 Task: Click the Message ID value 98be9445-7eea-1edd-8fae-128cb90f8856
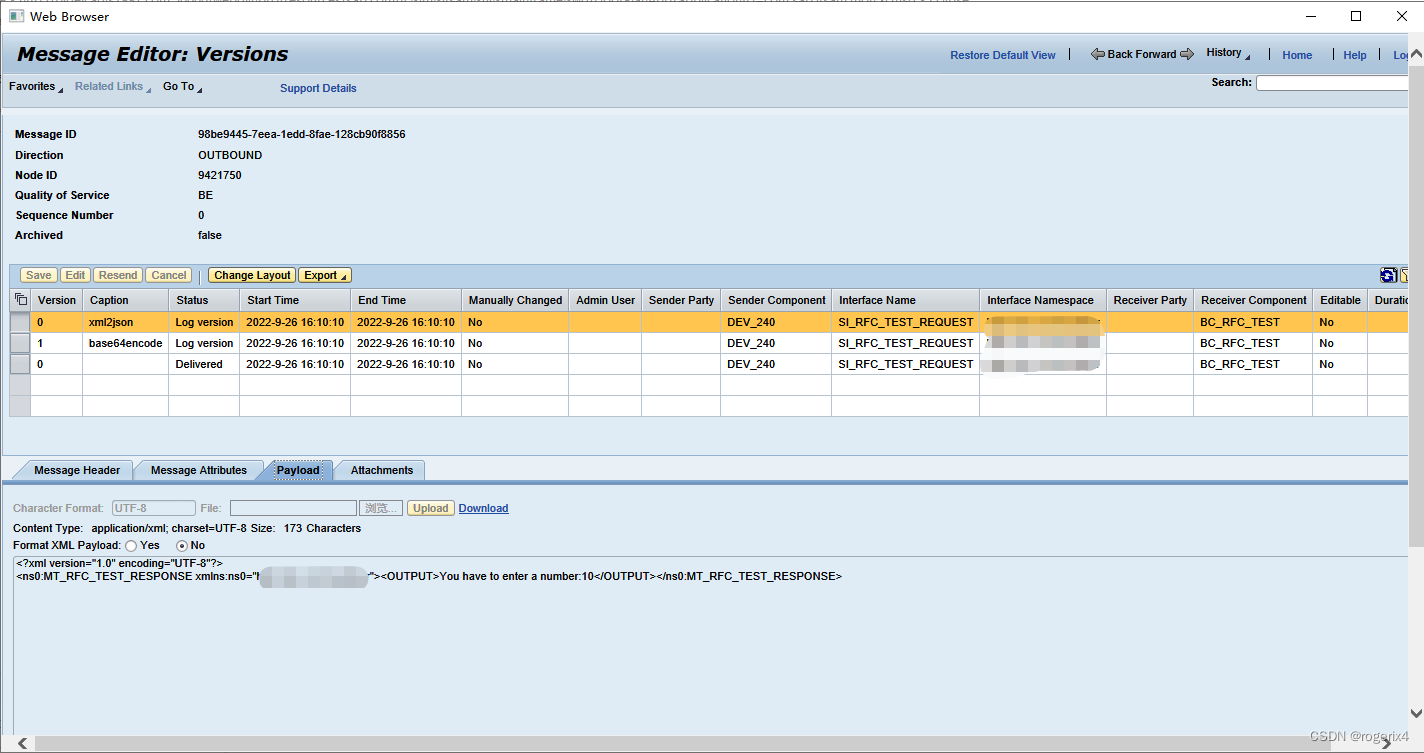point(302,134)
